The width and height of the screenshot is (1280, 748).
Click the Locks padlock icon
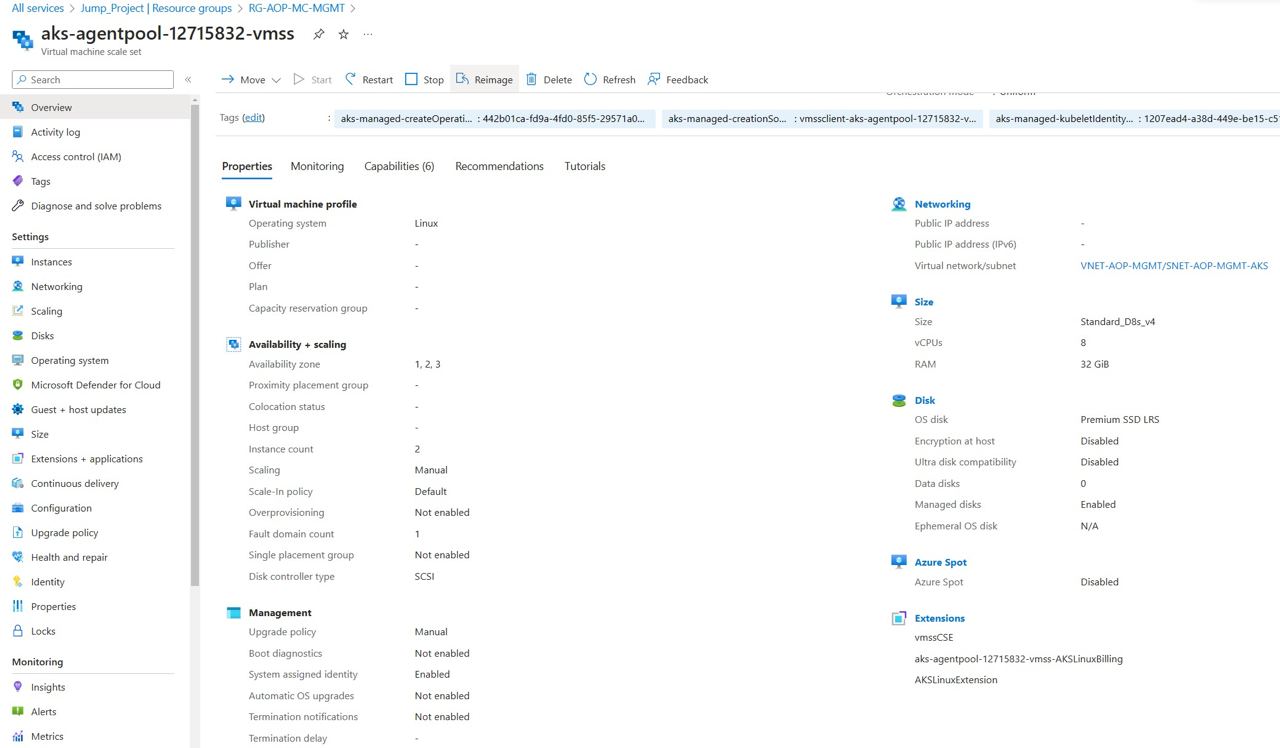coord(18,631)
